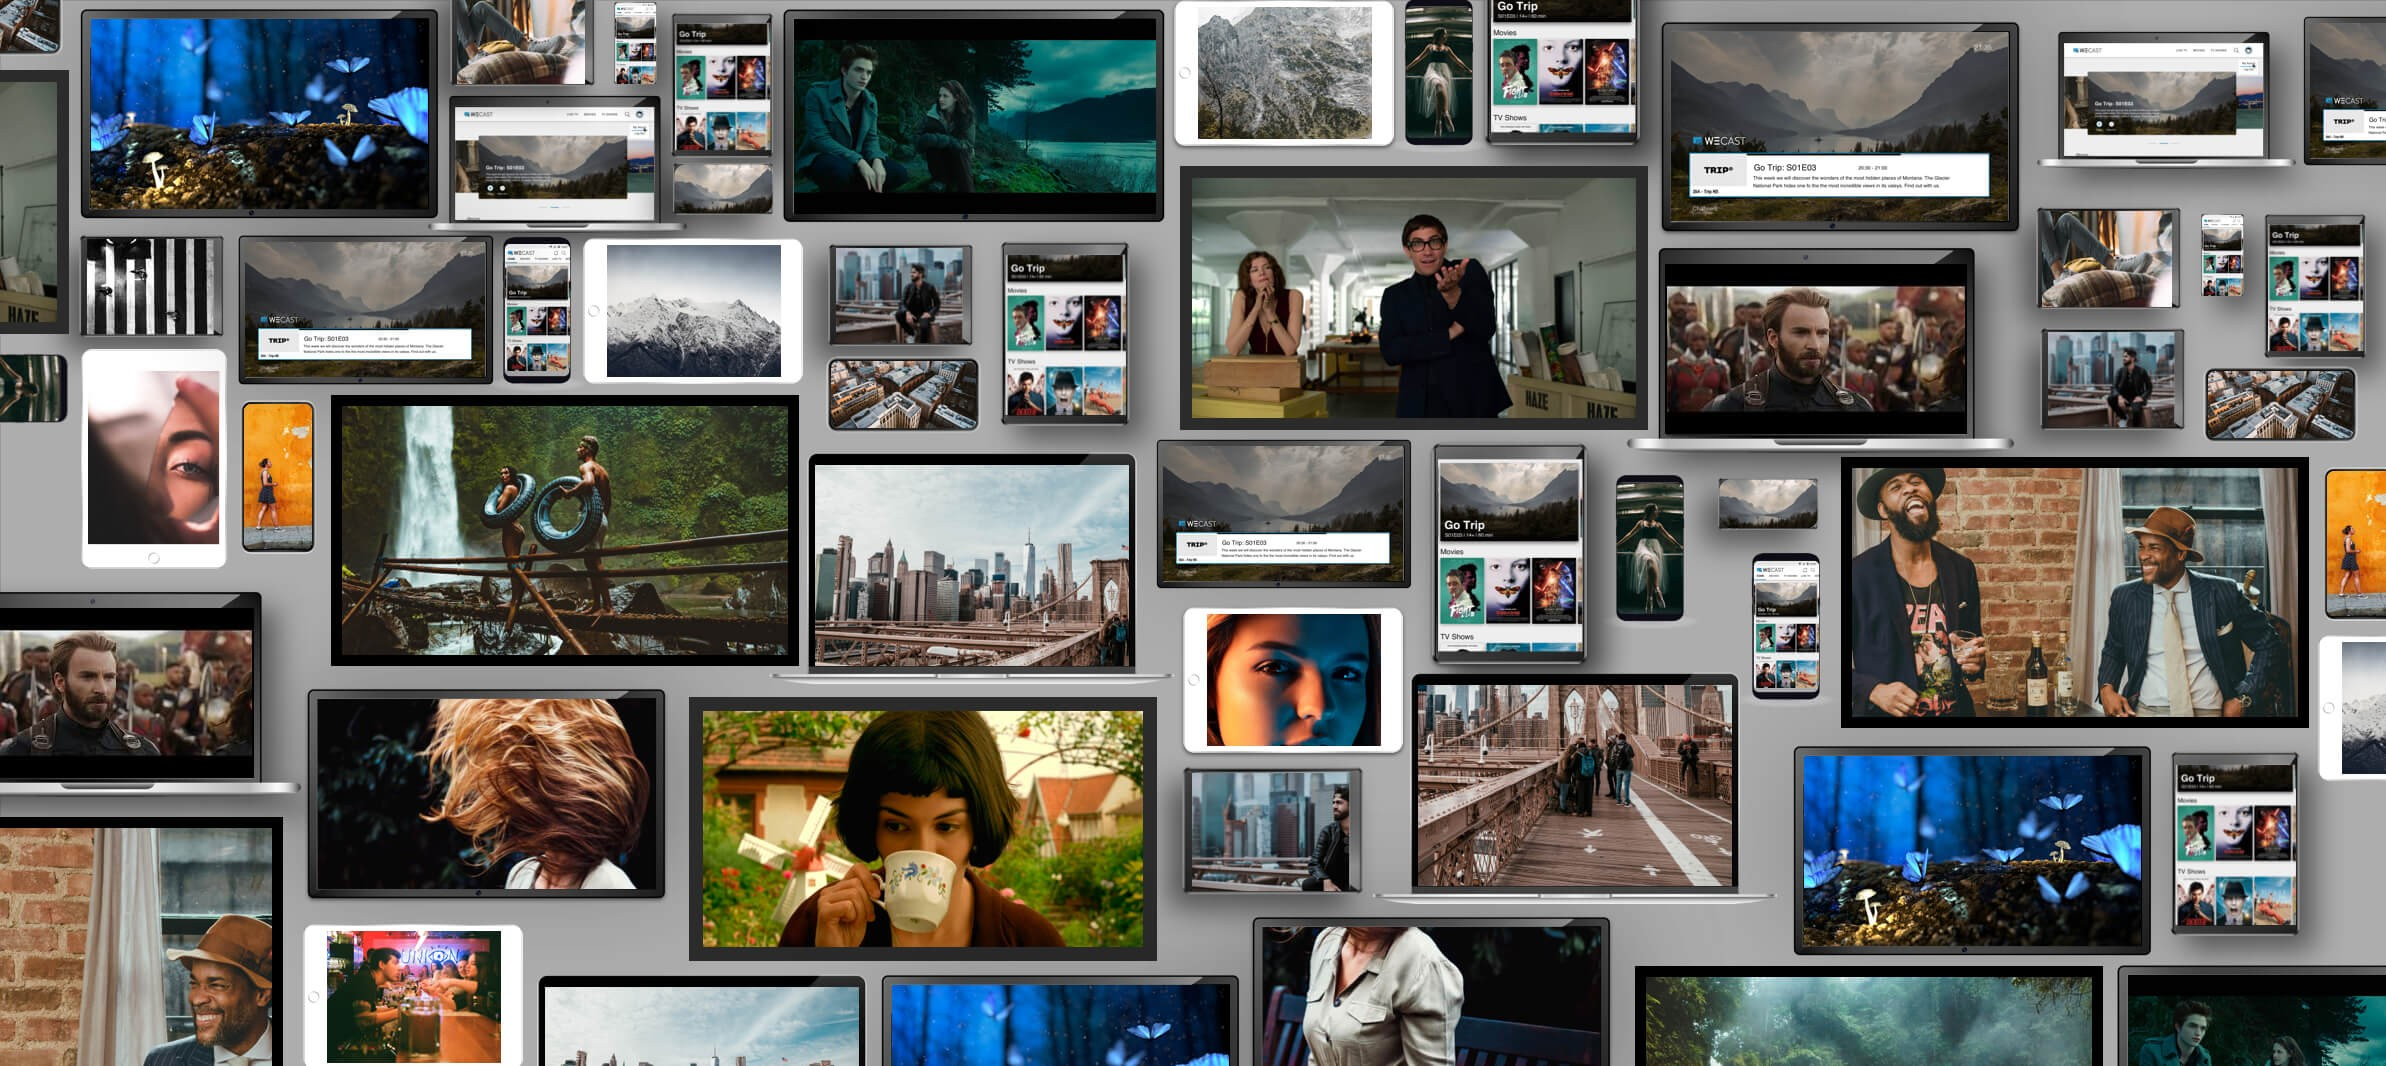The image size is (2386, 1066).
Task: Tap the ballerina phone beside the gray rocky mountainside tablet
Action: coord(1439,72)
